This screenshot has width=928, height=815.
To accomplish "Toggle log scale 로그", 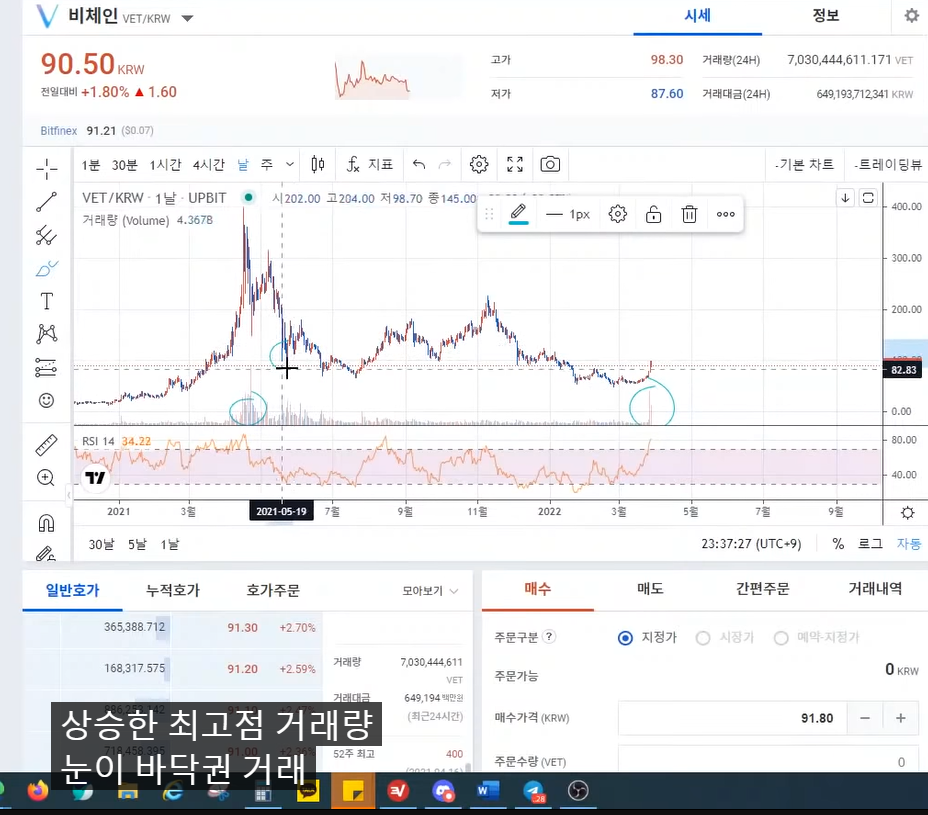I will 871,544.
